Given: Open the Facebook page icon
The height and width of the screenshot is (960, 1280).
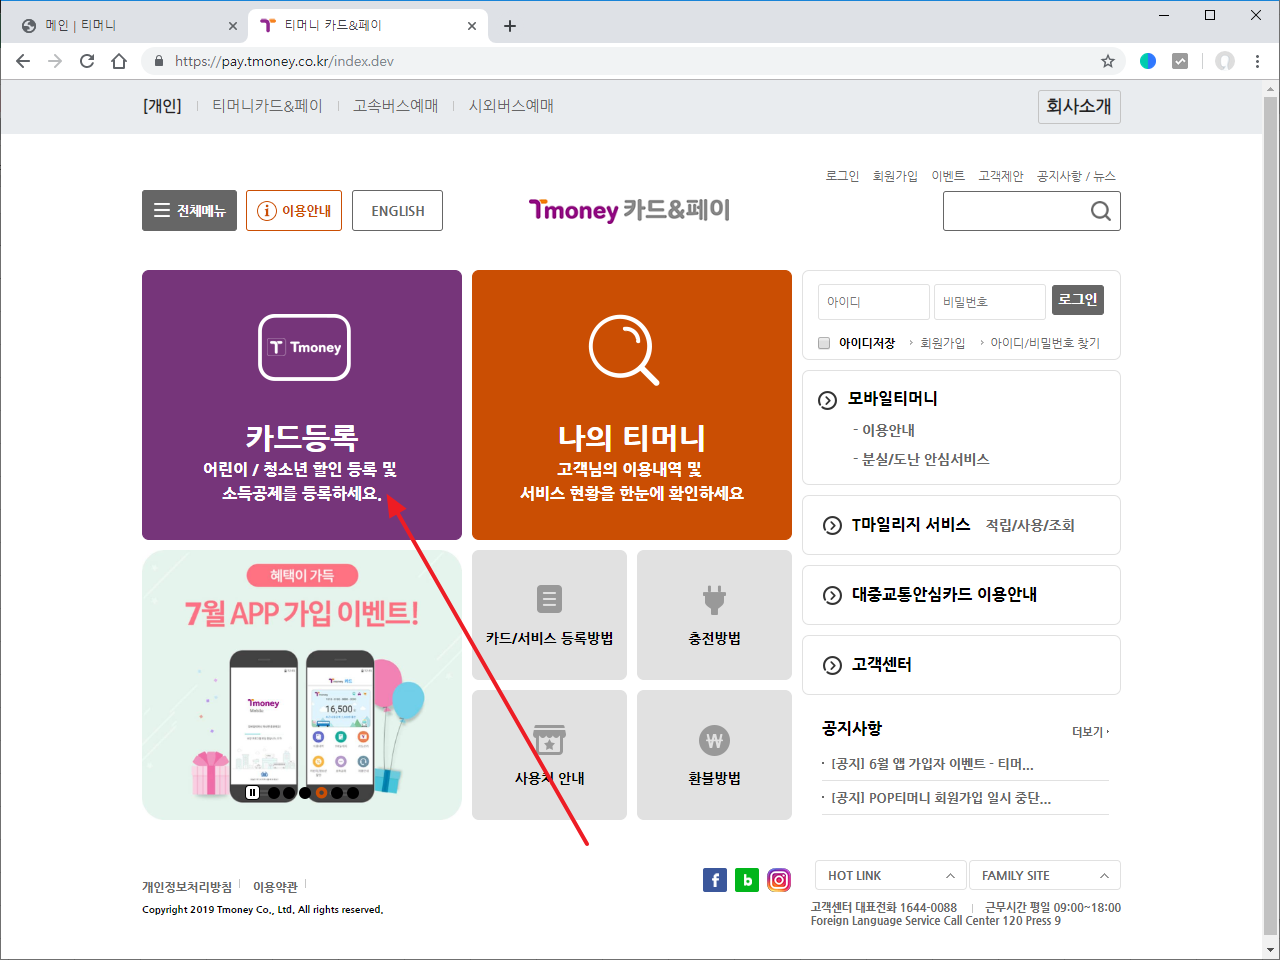Looking at the screenshot, I should pos(715,880).
